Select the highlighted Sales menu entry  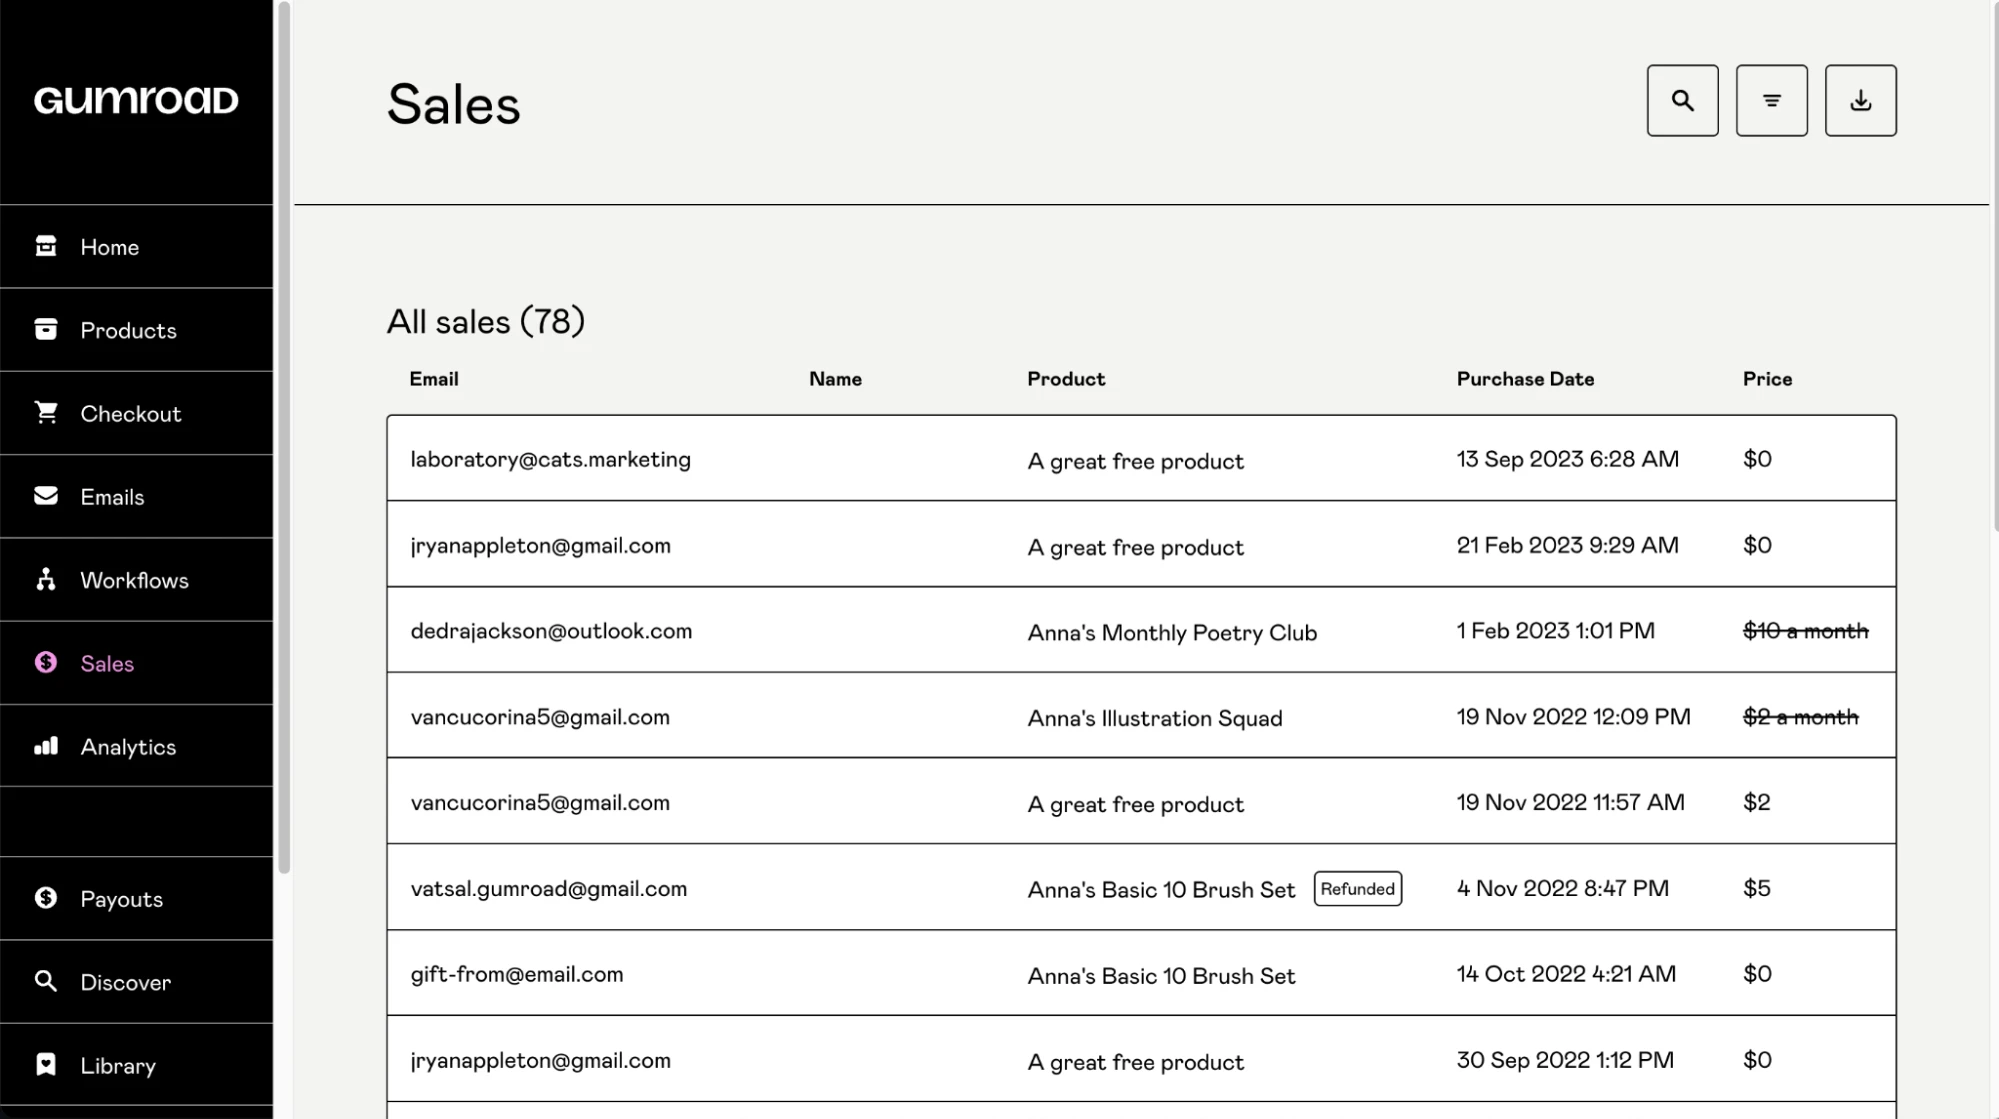click(x=106, y=663)
